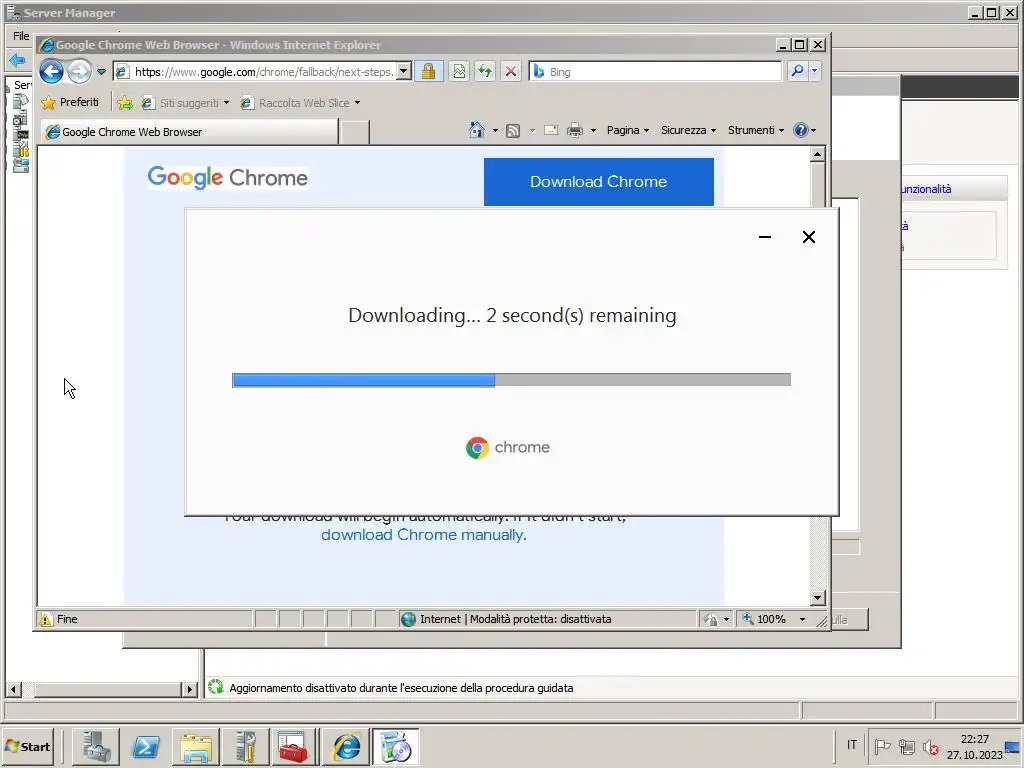The image size is (1024, 768).
Task: Close the Chrome downloading dialog
Action: [x=808, y=237]
